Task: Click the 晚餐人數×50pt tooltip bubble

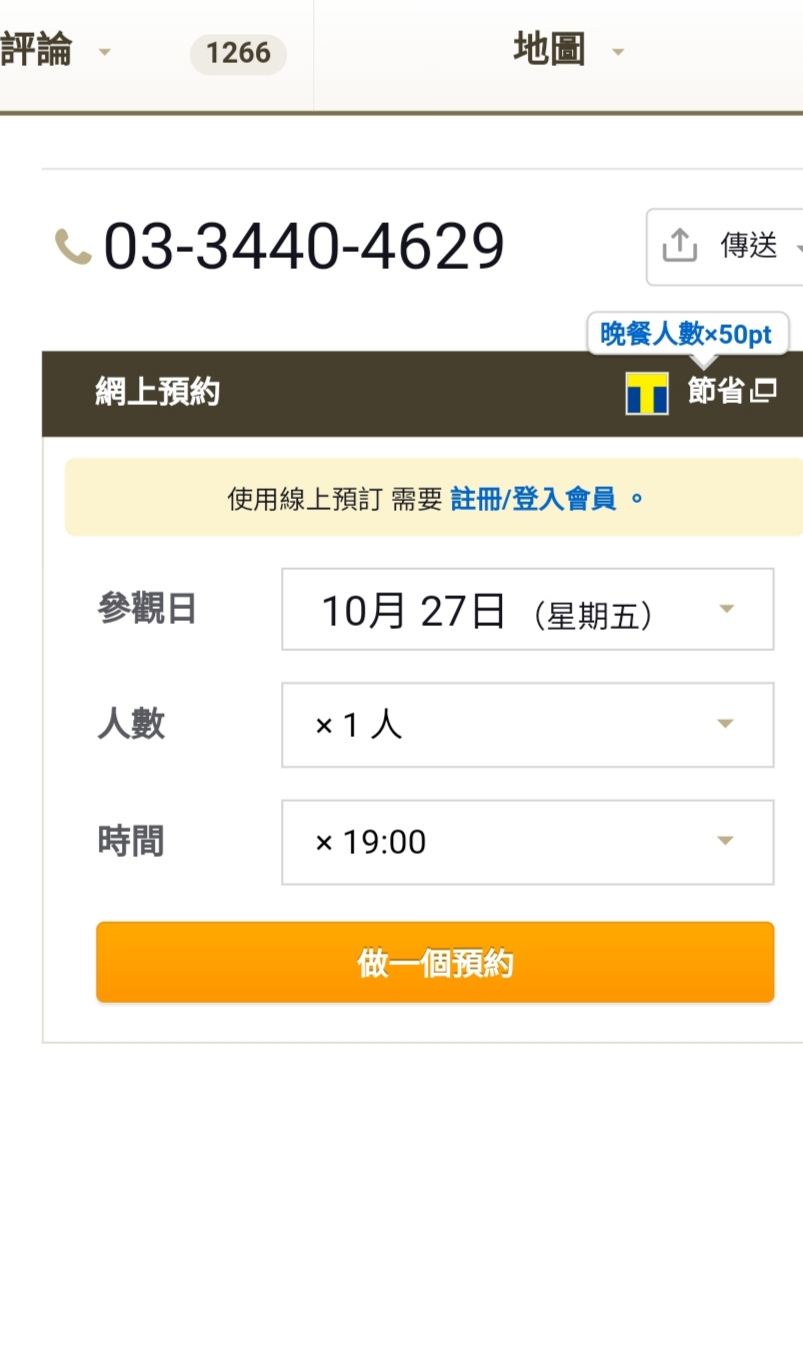Action: coord(687,334)
